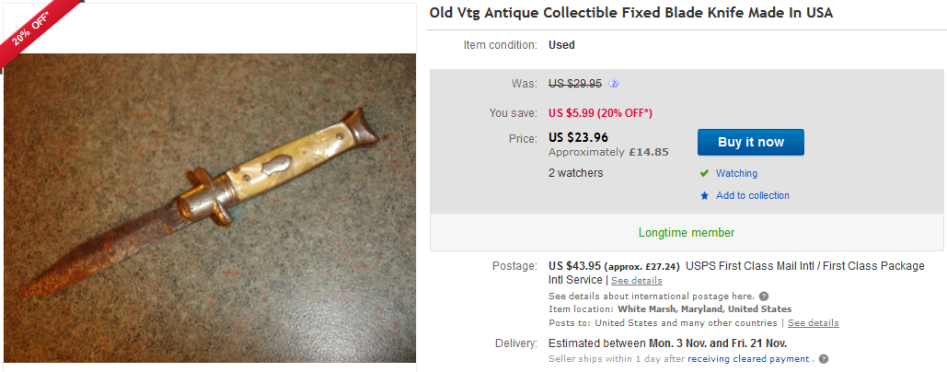Click the help icon beside the Was price
This screenshot has width=947, height=372.
[x=614, y=84]
